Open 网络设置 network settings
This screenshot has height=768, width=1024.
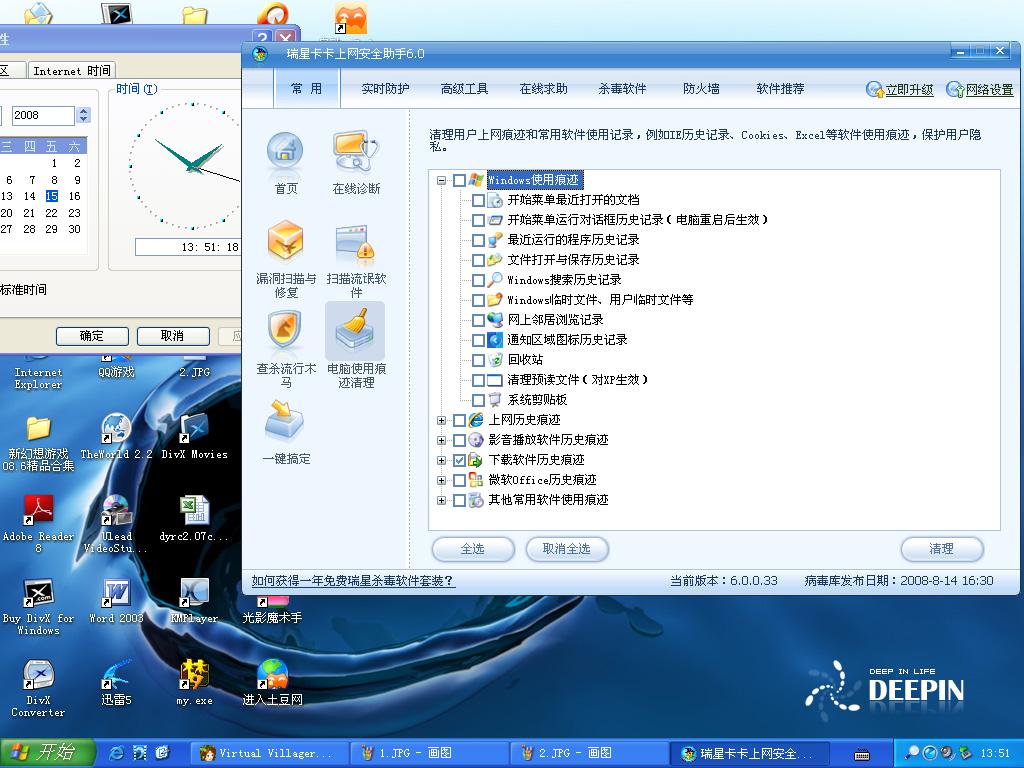[x=980, y=89]
